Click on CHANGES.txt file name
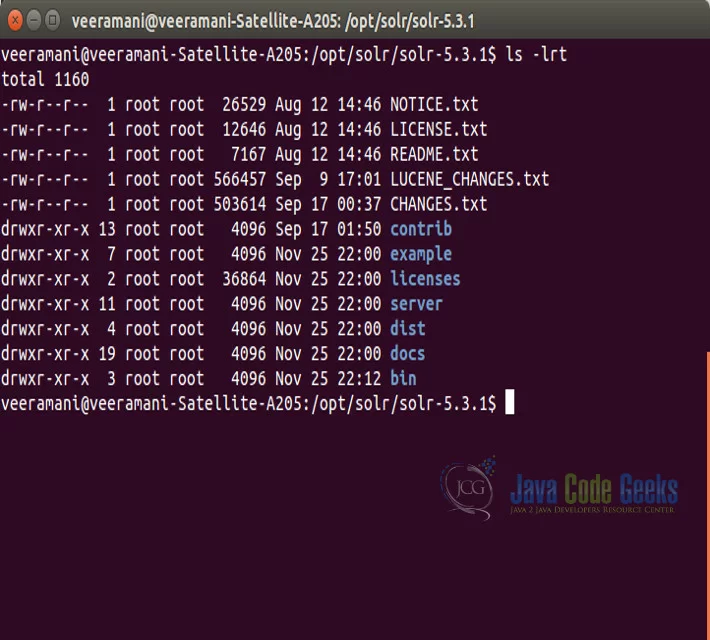 pyautogui.click(x=439, y=204)
